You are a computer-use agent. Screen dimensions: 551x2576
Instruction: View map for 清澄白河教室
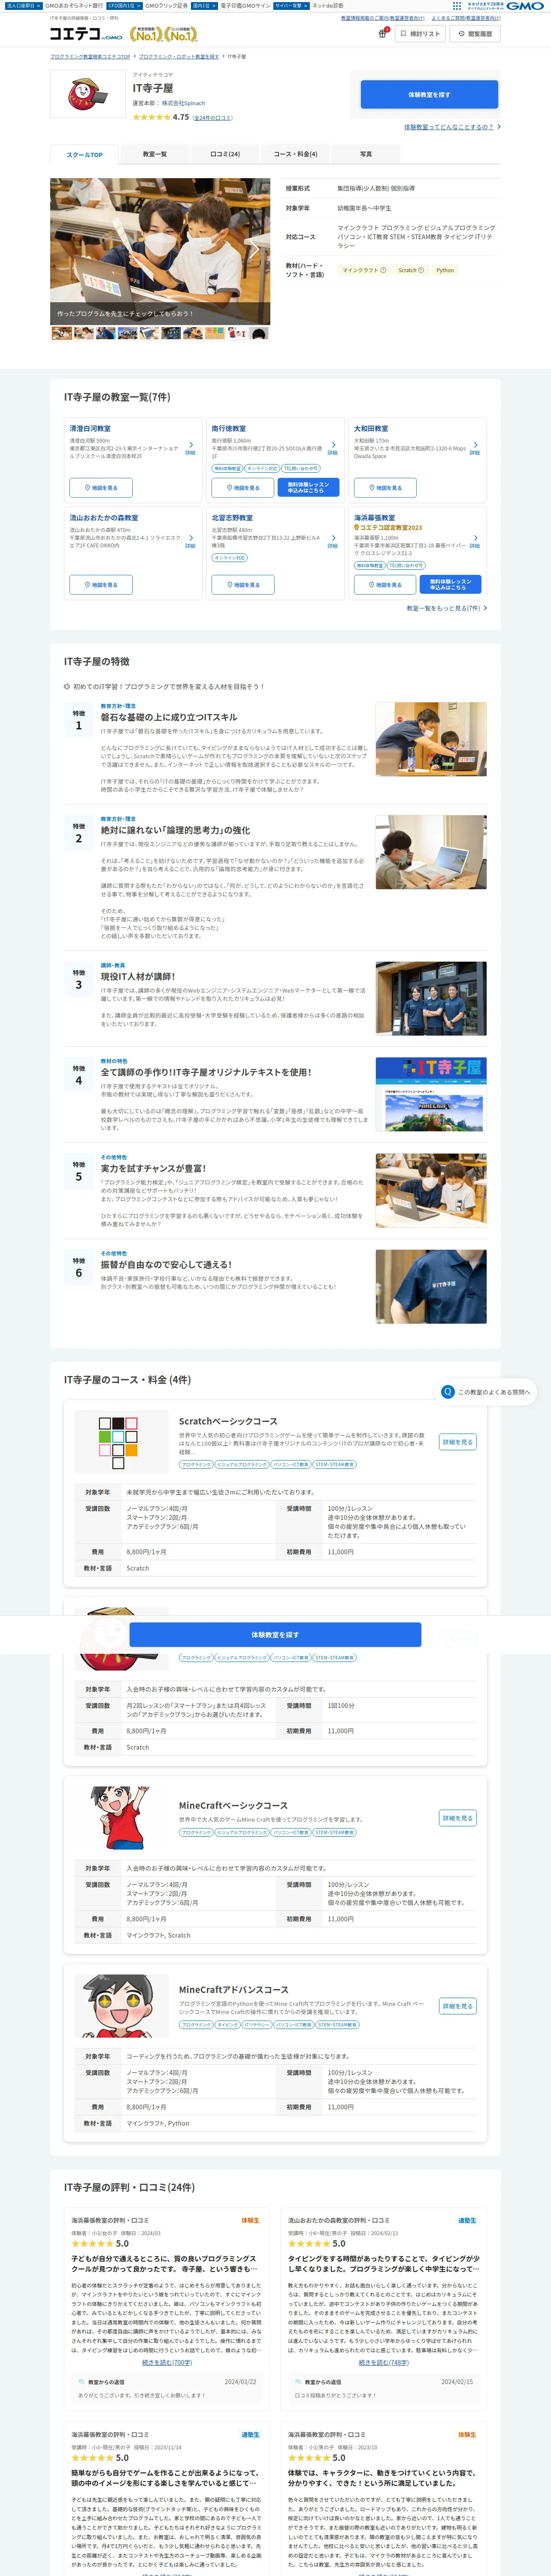(101, 488)
